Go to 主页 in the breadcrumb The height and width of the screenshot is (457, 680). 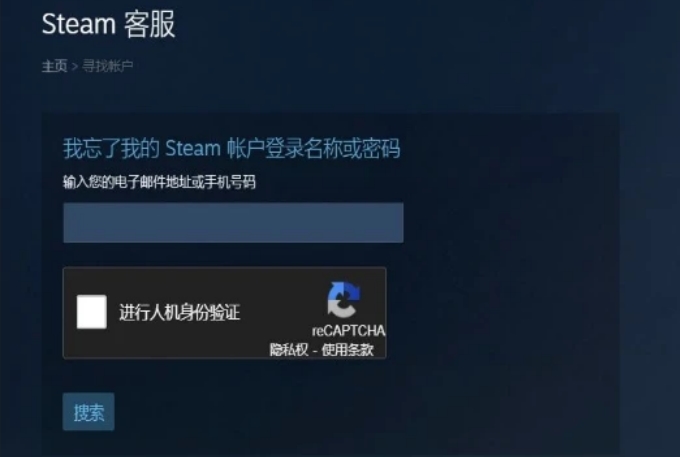coord(55,66)
